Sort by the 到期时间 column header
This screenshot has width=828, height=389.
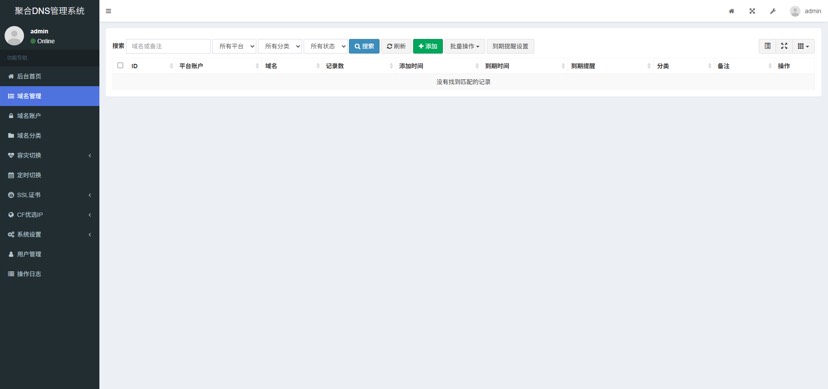point(524,66)
